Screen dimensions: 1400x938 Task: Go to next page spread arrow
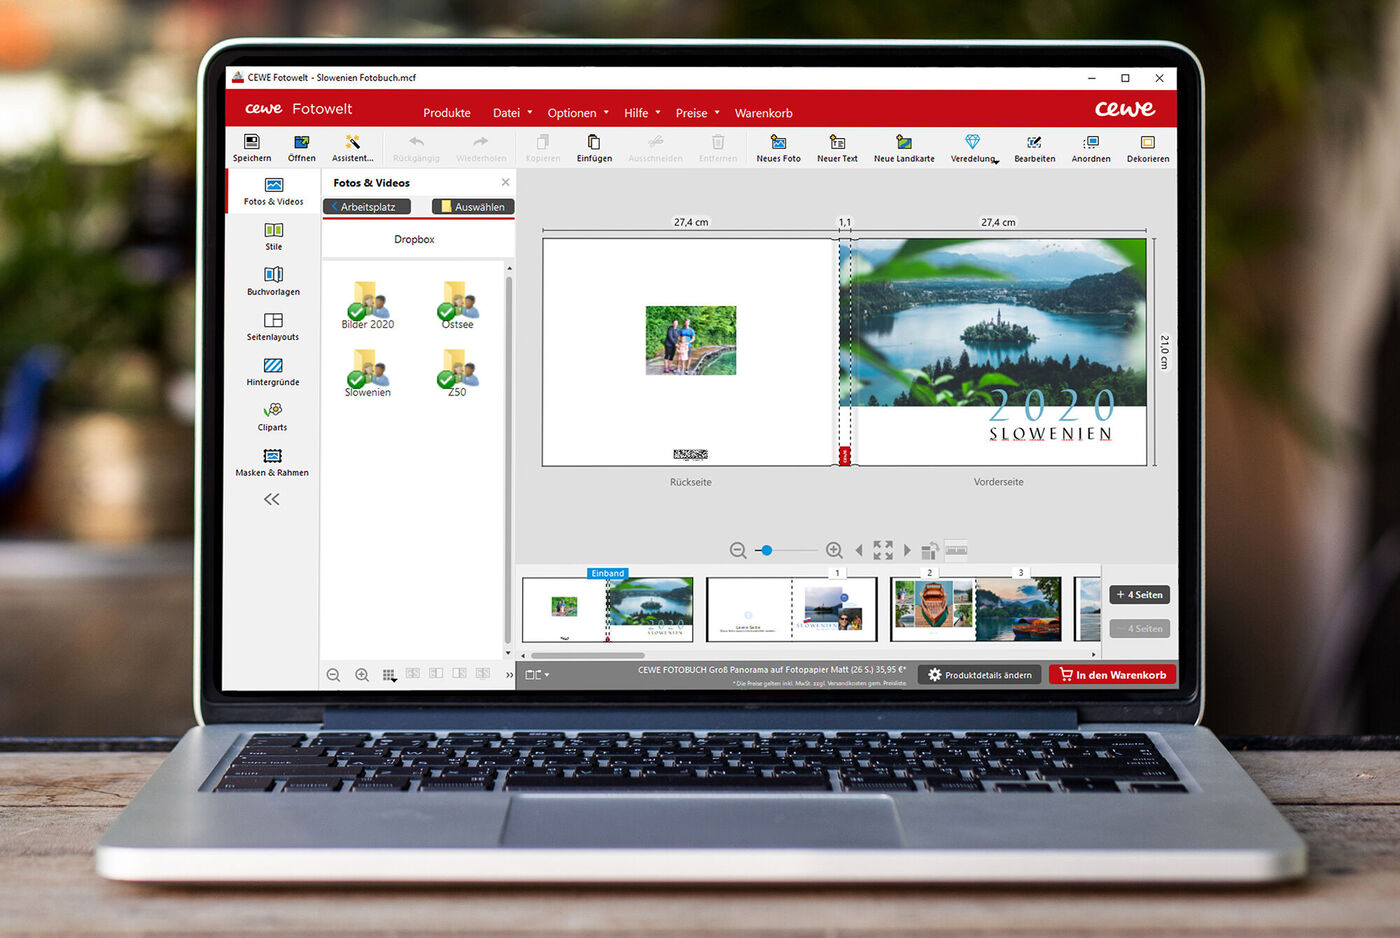907,550
